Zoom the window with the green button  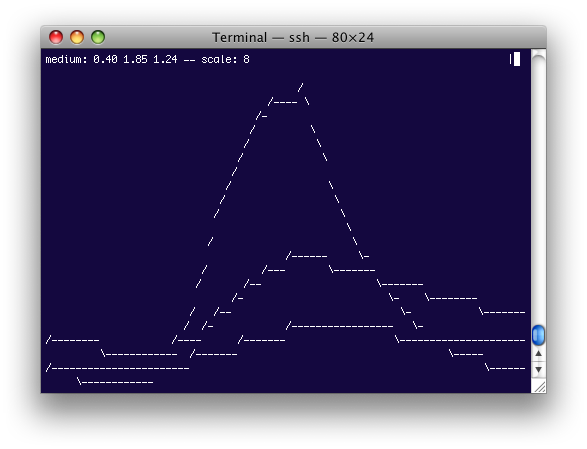[98, 37]
